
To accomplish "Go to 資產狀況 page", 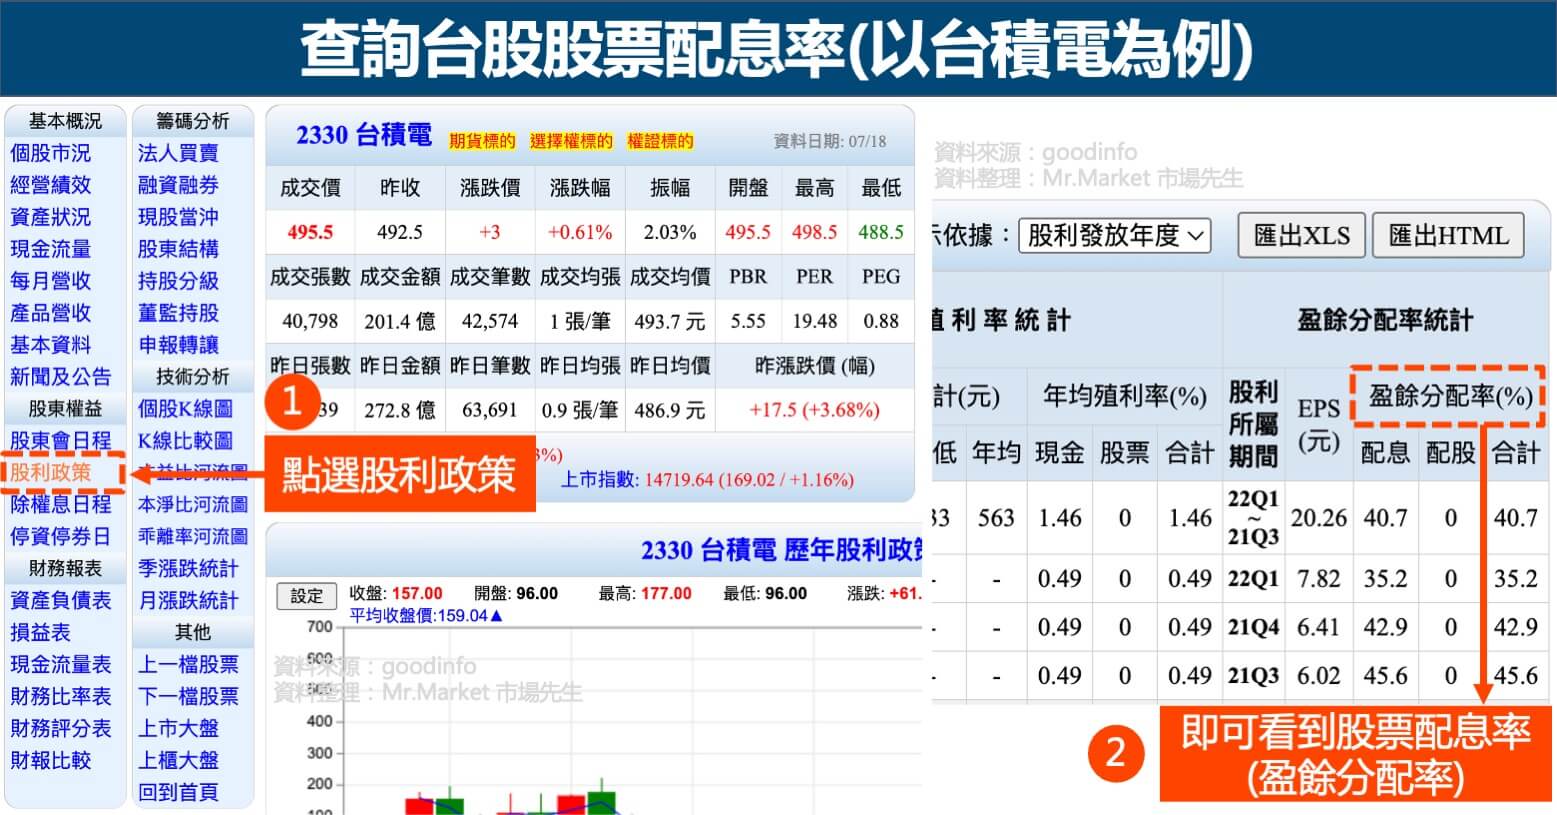I will pyautogui.click(x=50, y=217).
